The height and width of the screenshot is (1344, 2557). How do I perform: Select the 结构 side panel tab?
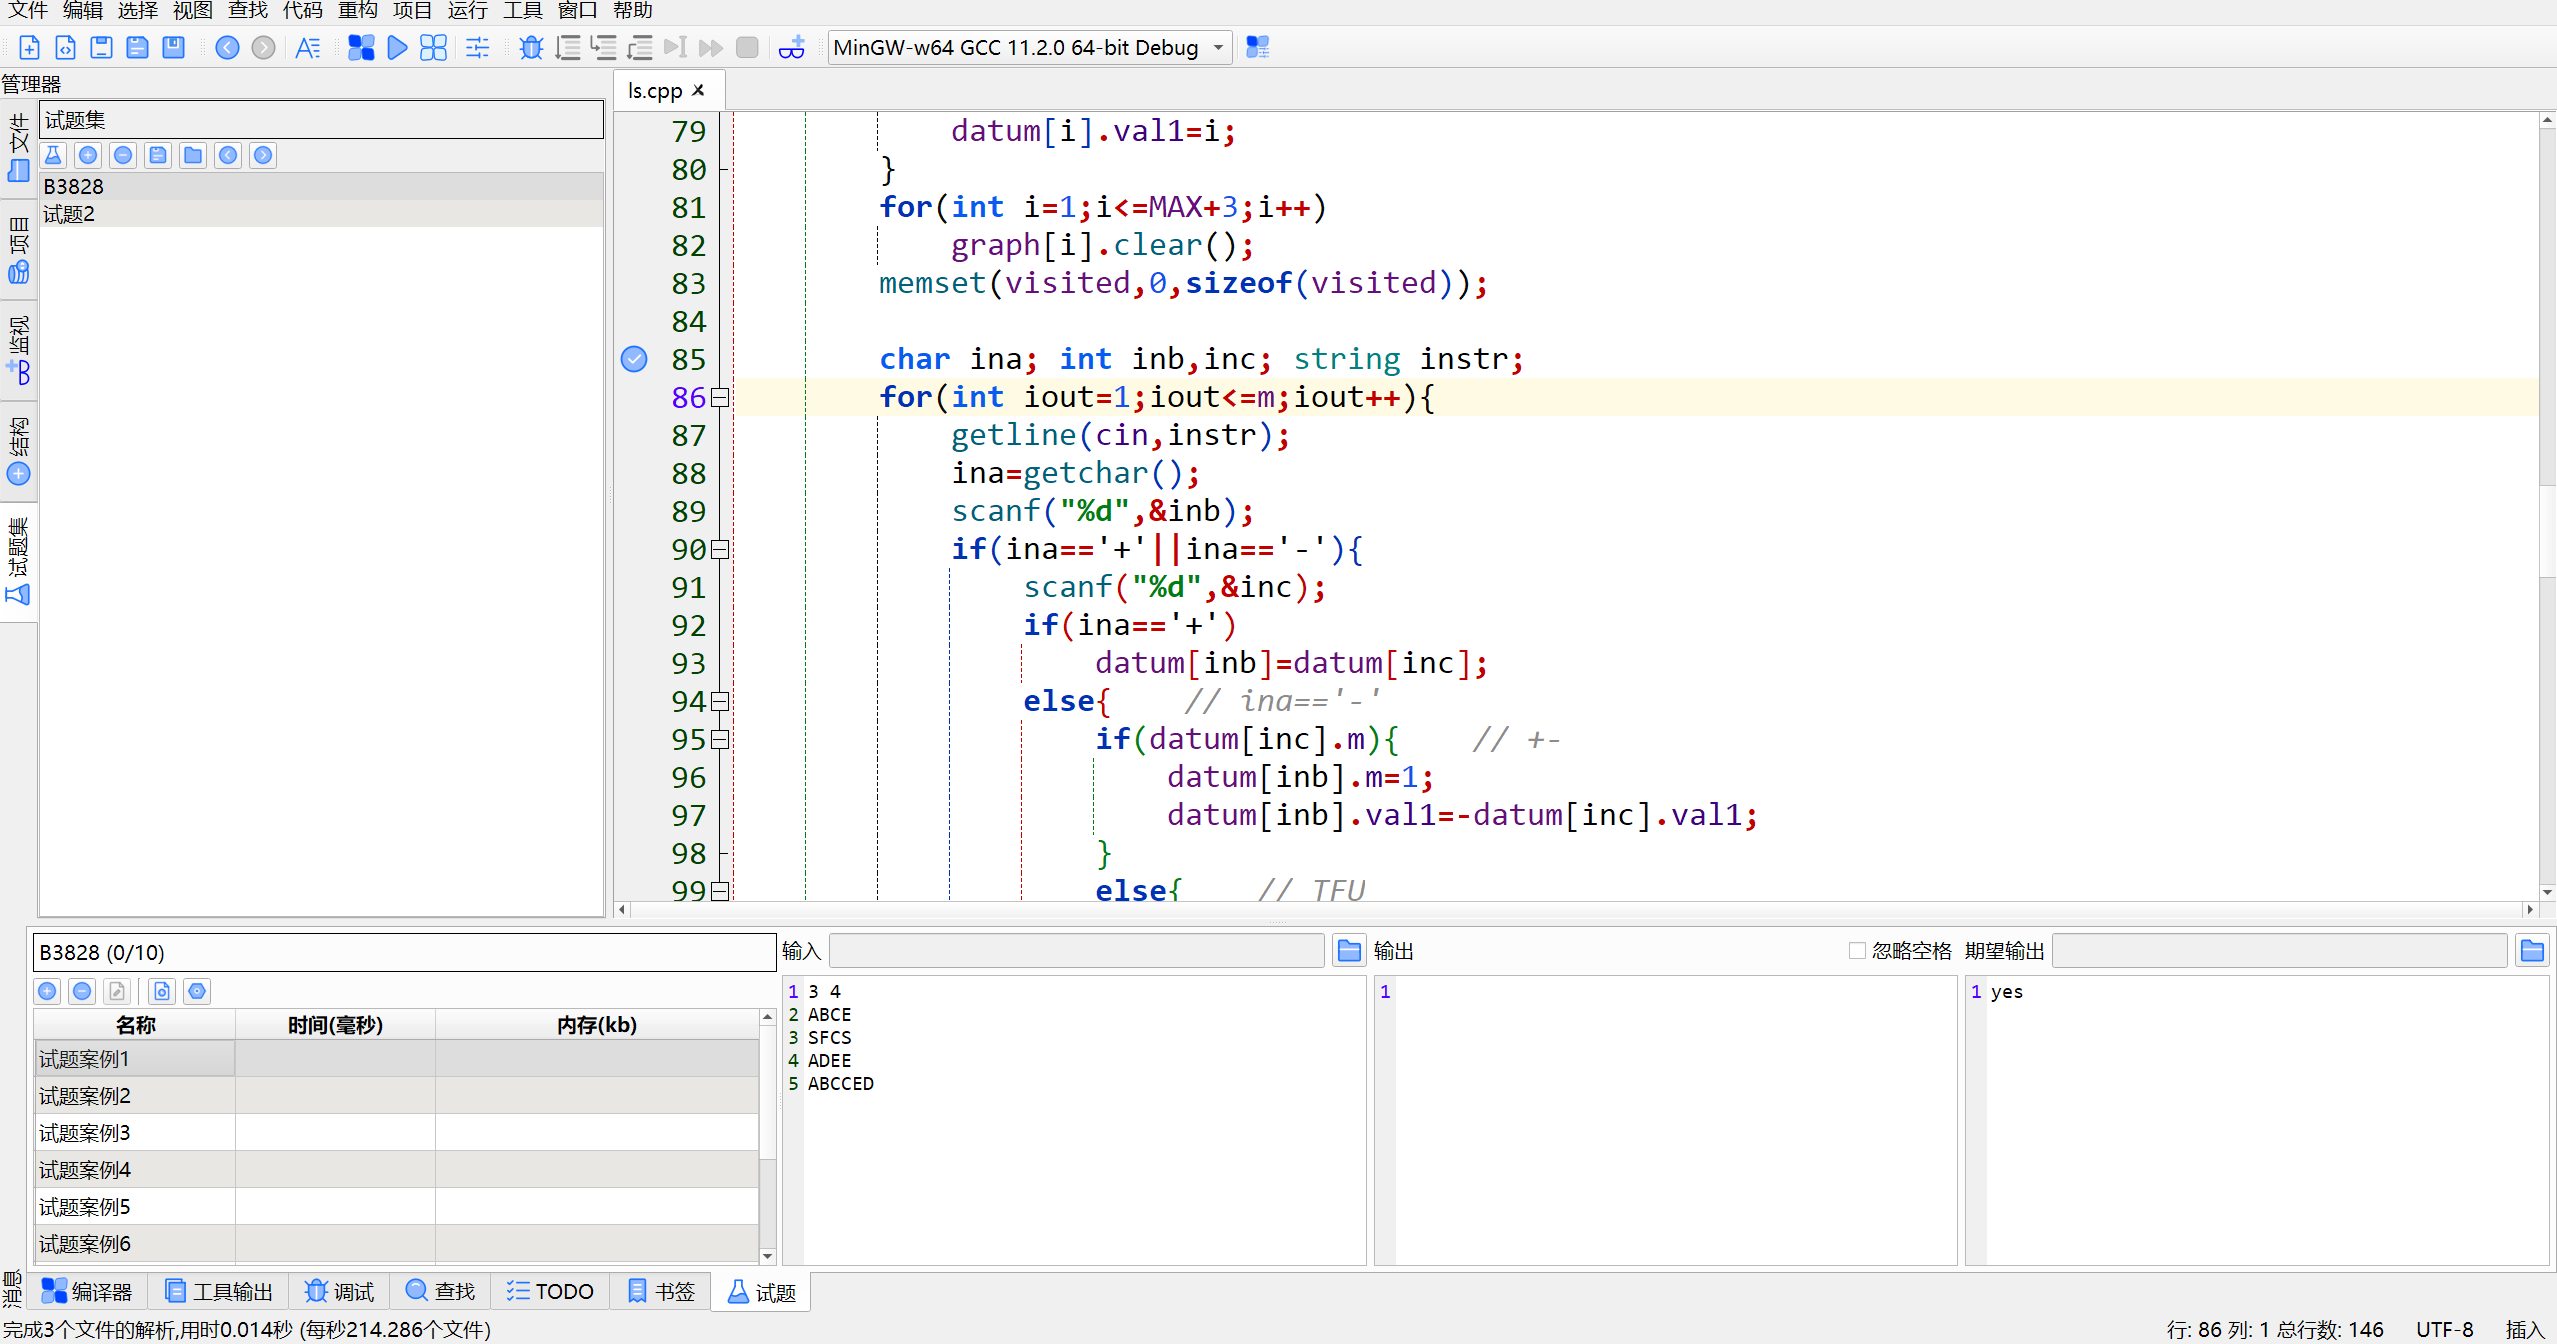click(x=18, y=452)
